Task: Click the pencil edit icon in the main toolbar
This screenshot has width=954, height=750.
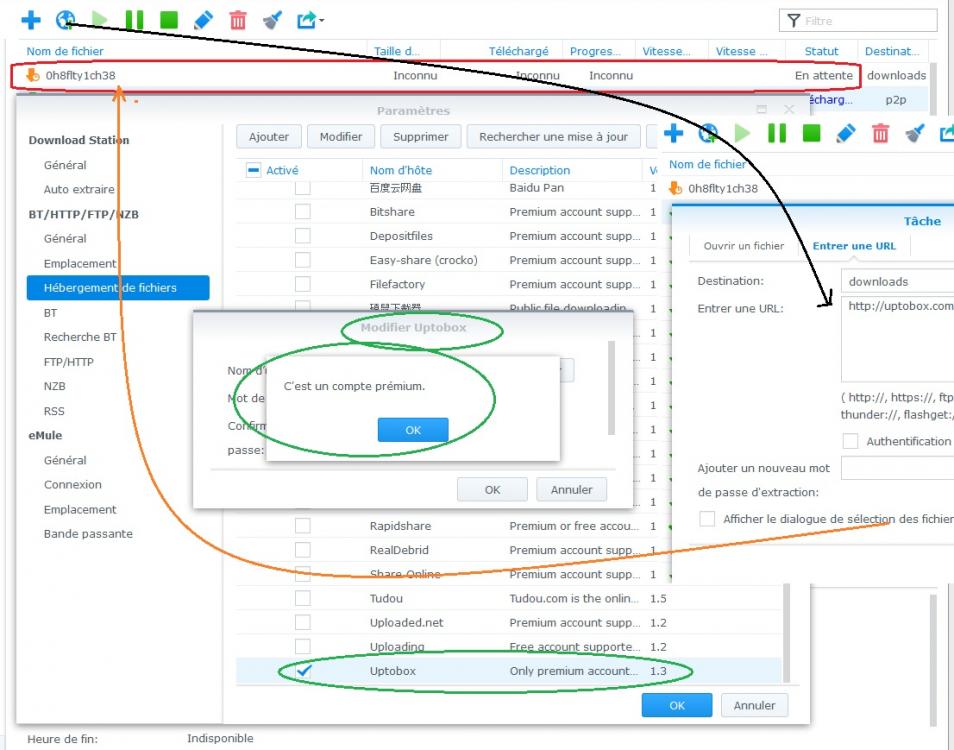Action: [203, 20]
